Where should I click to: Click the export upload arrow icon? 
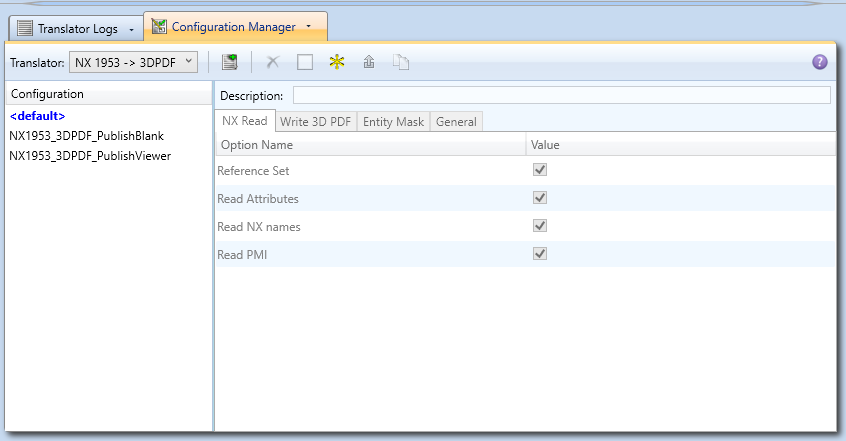coord(369,62)
